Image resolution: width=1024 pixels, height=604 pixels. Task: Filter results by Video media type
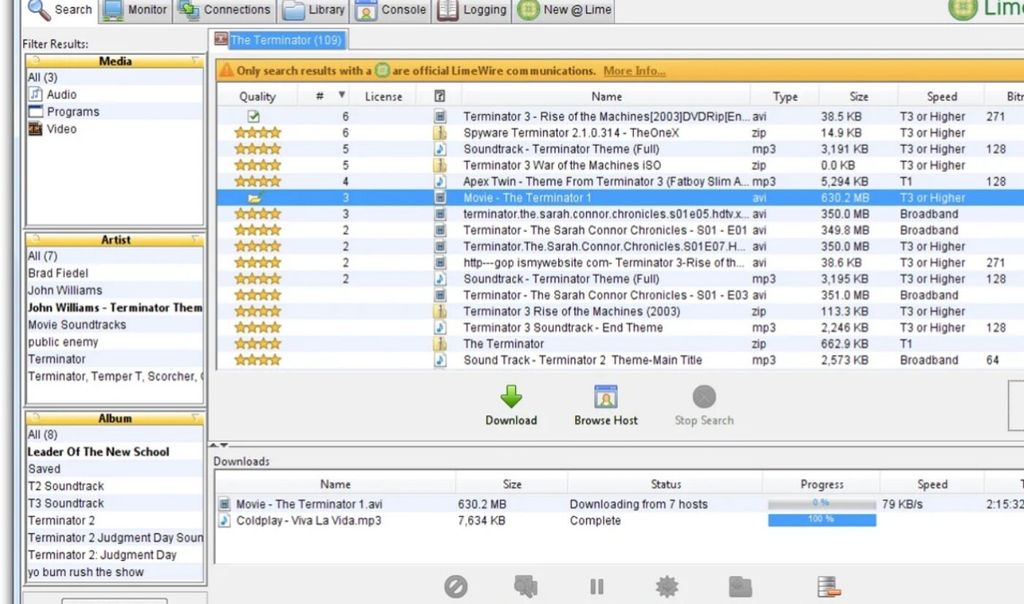pyautogui.click(x=61, y=129)
